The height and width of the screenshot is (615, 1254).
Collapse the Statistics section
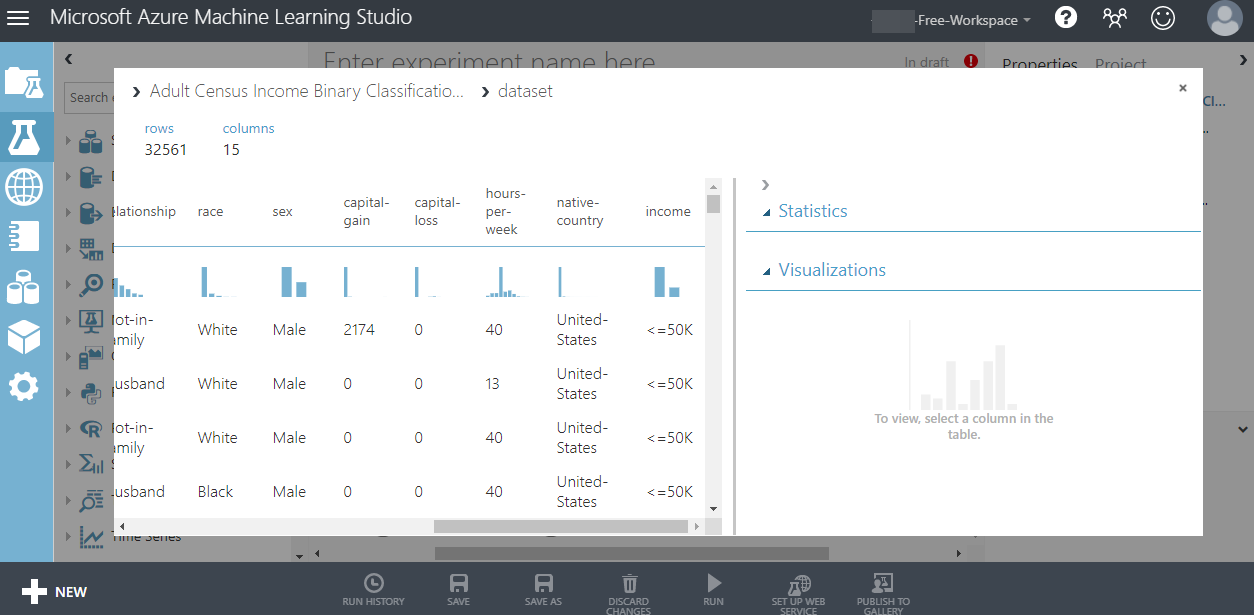coord(767,212)
